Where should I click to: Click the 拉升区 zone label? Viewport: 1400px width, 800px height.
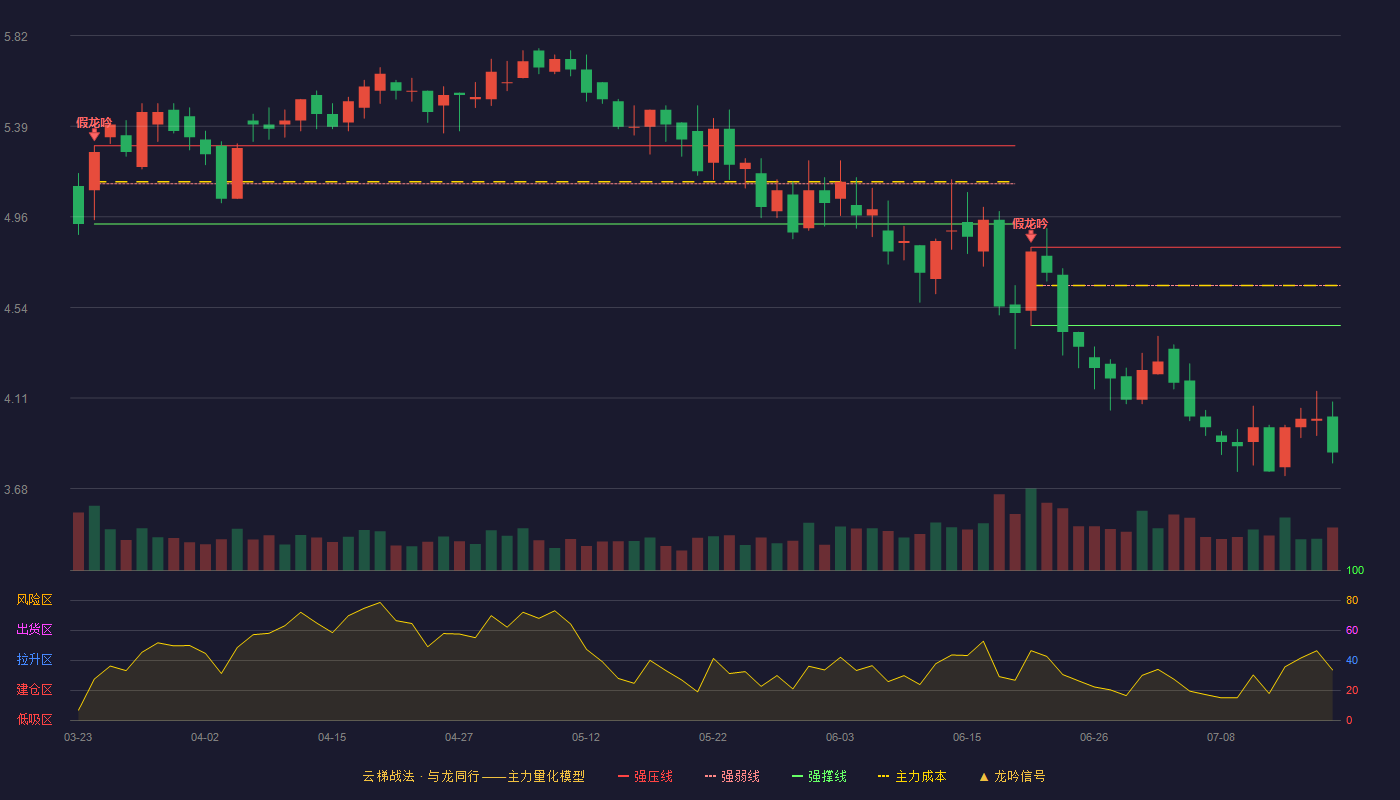tap(34, 660)
